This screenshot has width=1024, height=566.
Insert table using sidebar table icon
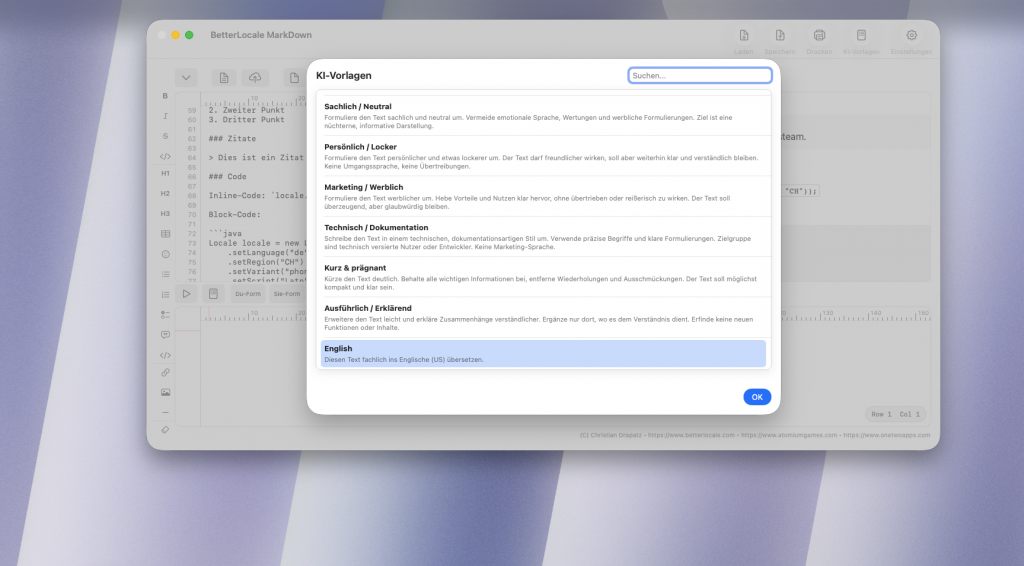(165, 234)
